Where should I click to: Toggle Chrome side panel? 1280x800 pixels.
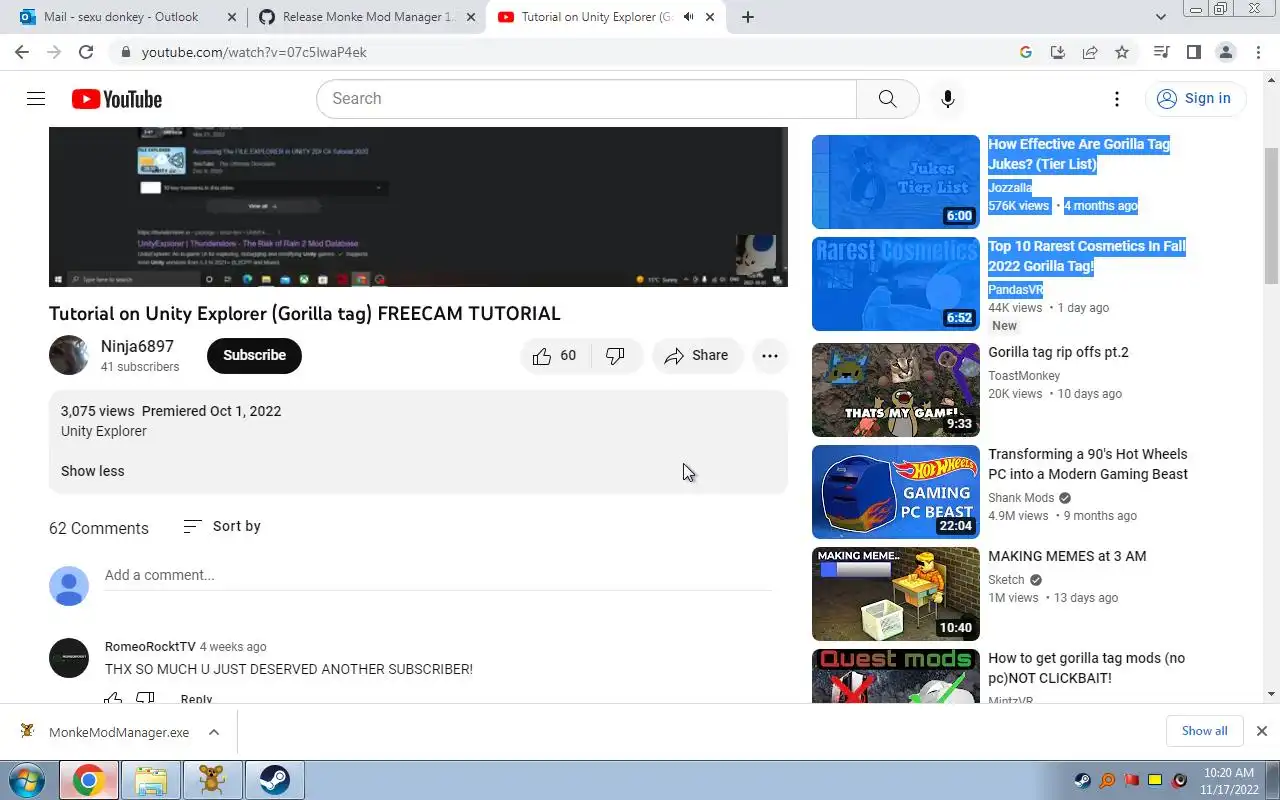[x=1193, y=52]
